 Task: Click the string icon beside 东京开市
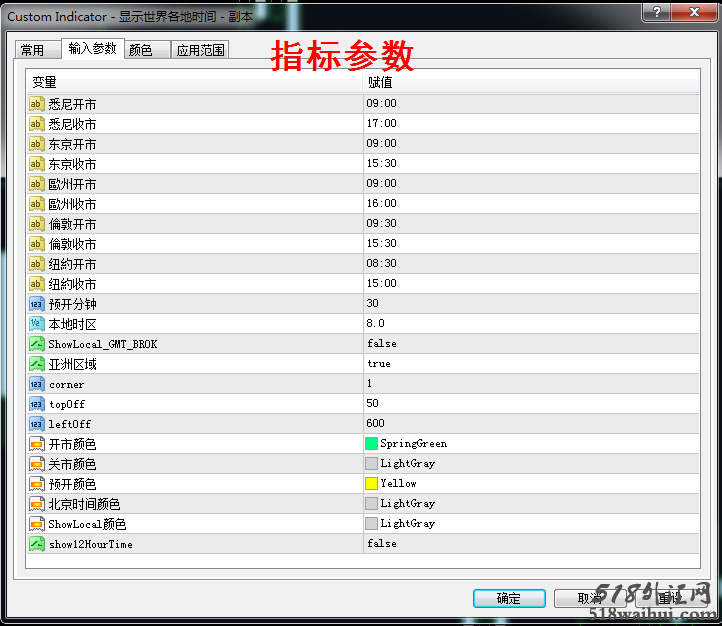pyautogui.click(x=36, y=144)
